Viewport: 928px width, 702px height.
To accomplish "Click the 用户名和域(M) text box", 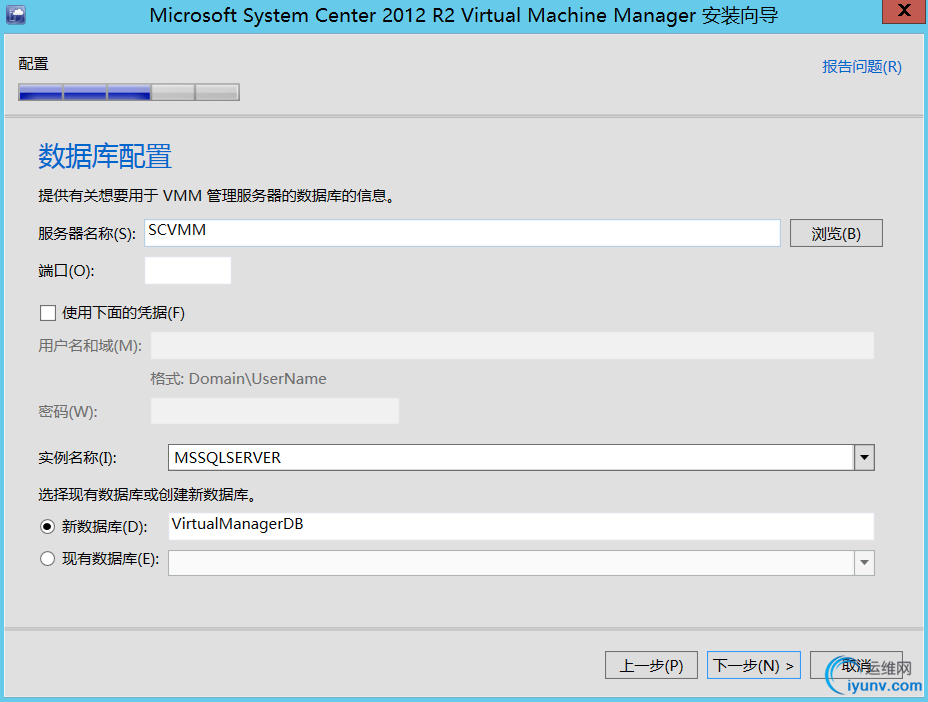I will pyautogui.click(x=512, y=346).
